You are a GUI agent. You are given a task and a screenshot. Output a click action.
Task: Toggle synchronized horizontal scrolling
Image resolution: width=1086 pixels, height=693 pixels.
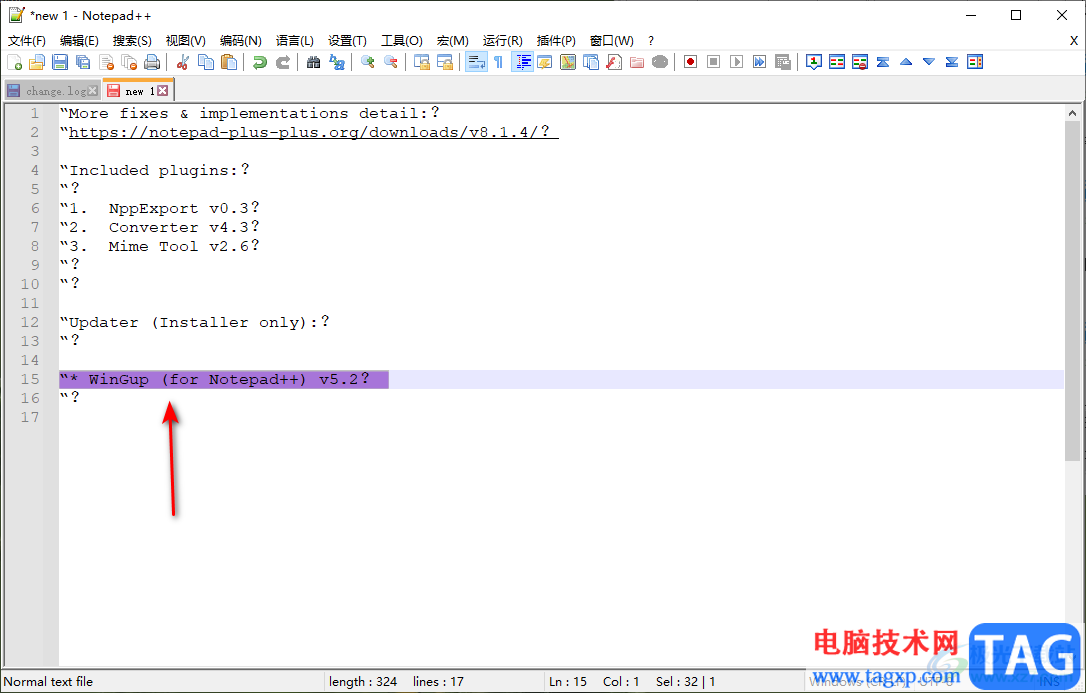(445, 62)
